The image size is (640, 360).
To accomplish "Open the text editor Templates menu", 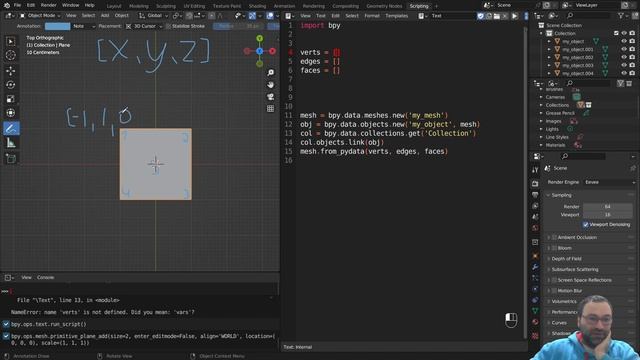I will click(396, 16).
